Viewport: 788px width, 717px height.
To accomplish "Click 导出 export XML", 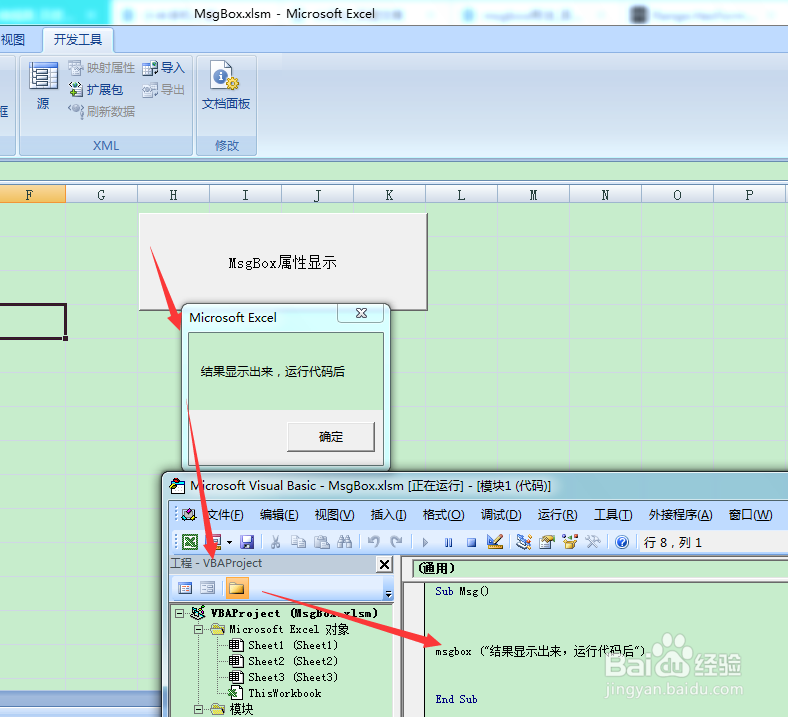I will (163, 90).
